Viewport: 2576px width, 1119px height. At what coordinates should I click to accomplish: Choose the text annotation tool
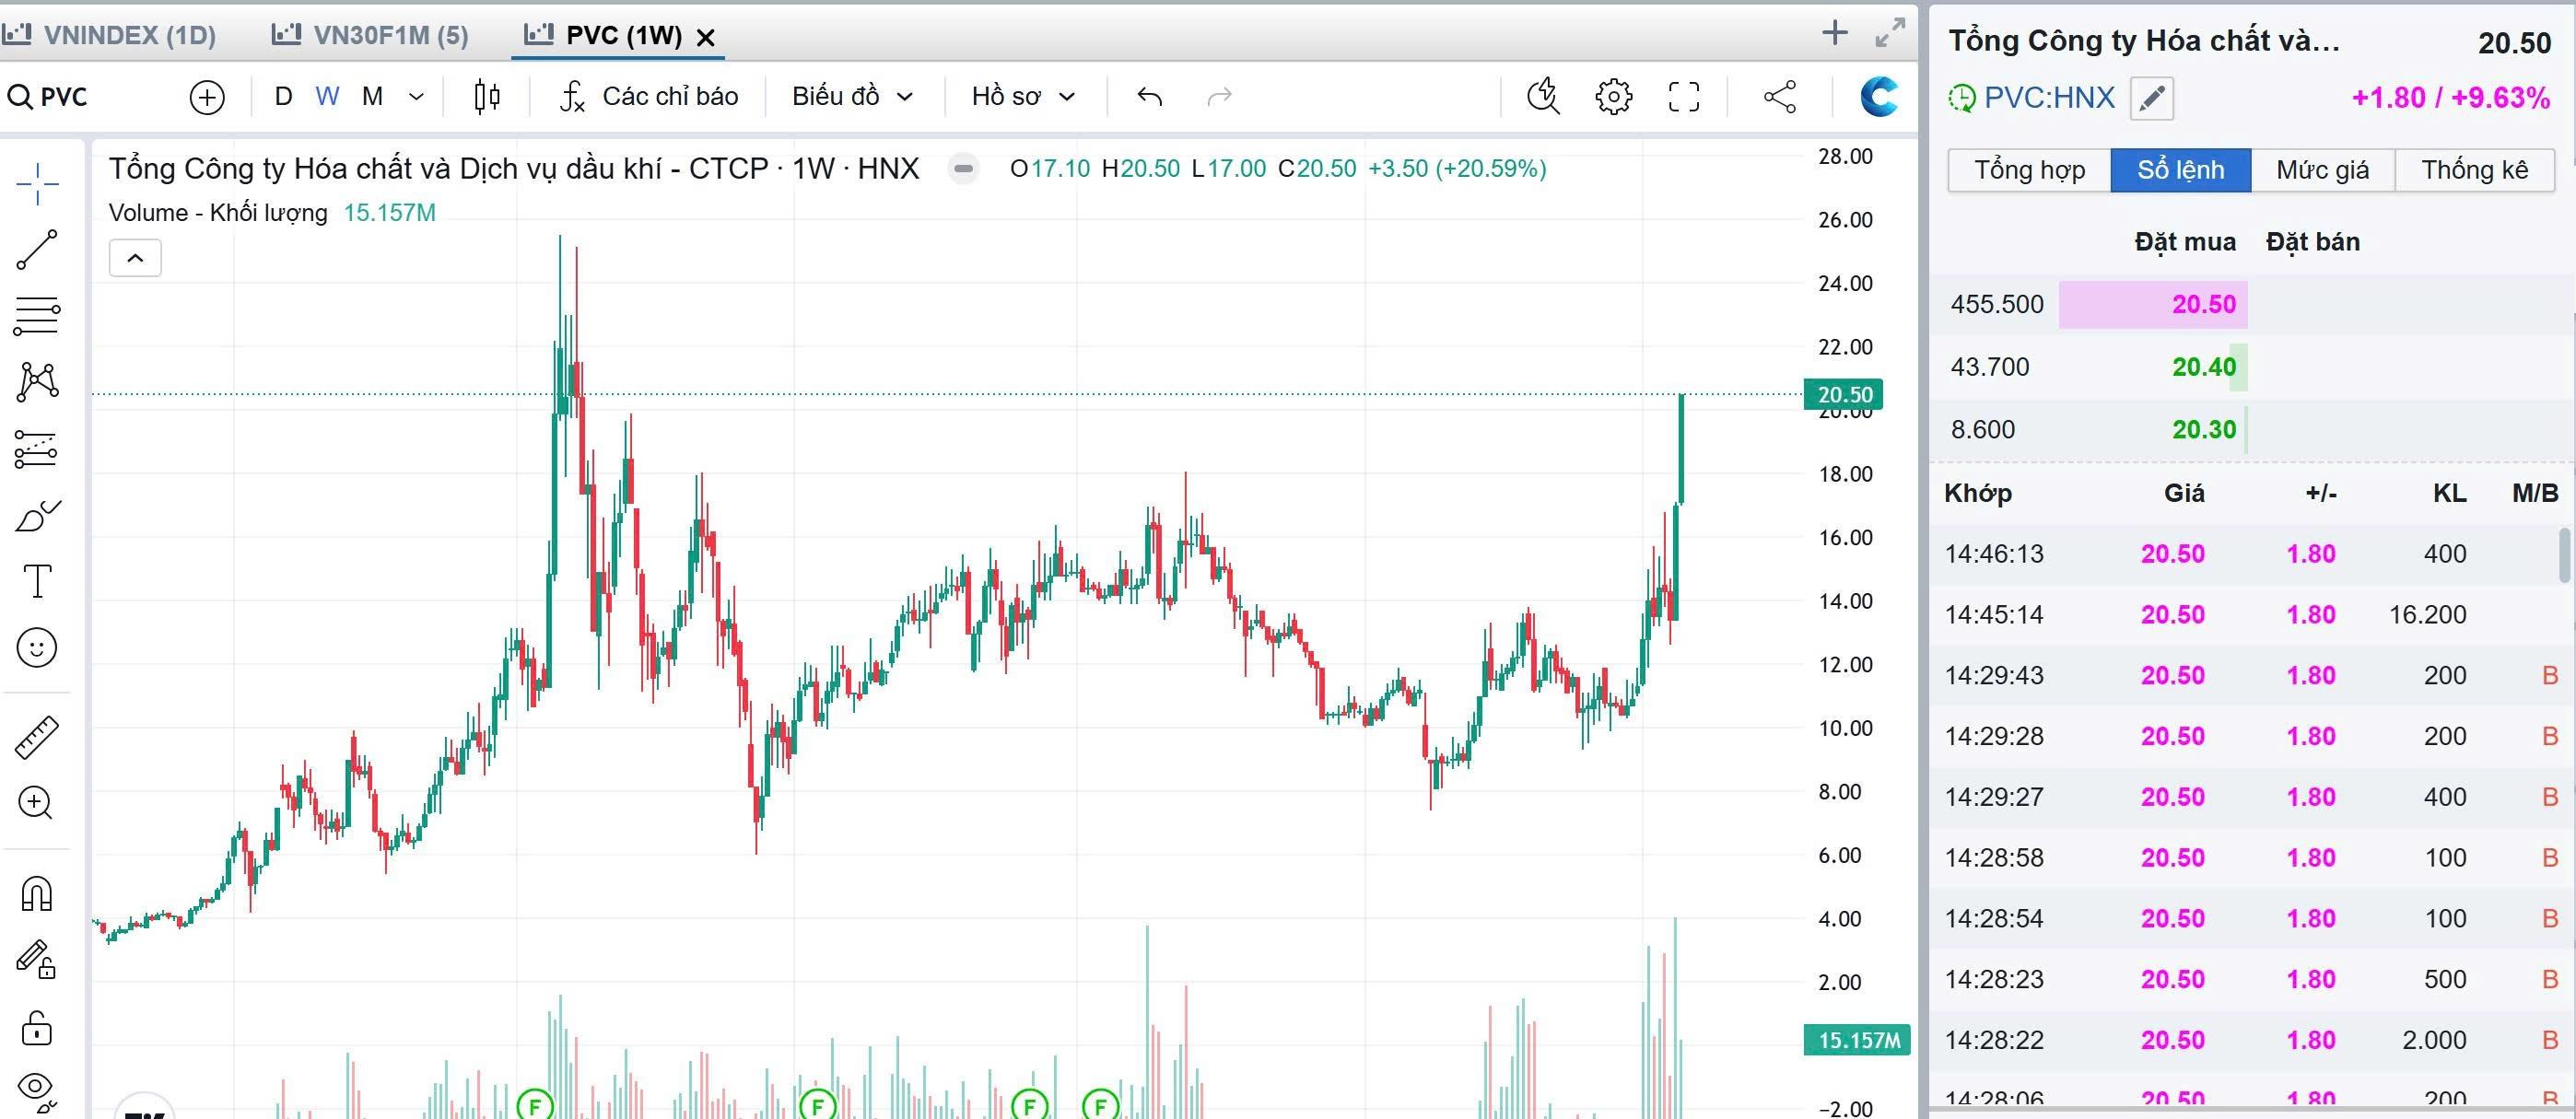click(37, 581)
